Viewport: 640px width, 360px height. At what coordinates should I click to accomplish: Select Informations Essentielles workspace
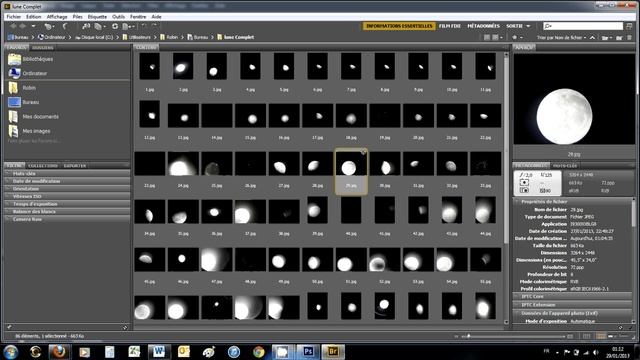[399, 26]
